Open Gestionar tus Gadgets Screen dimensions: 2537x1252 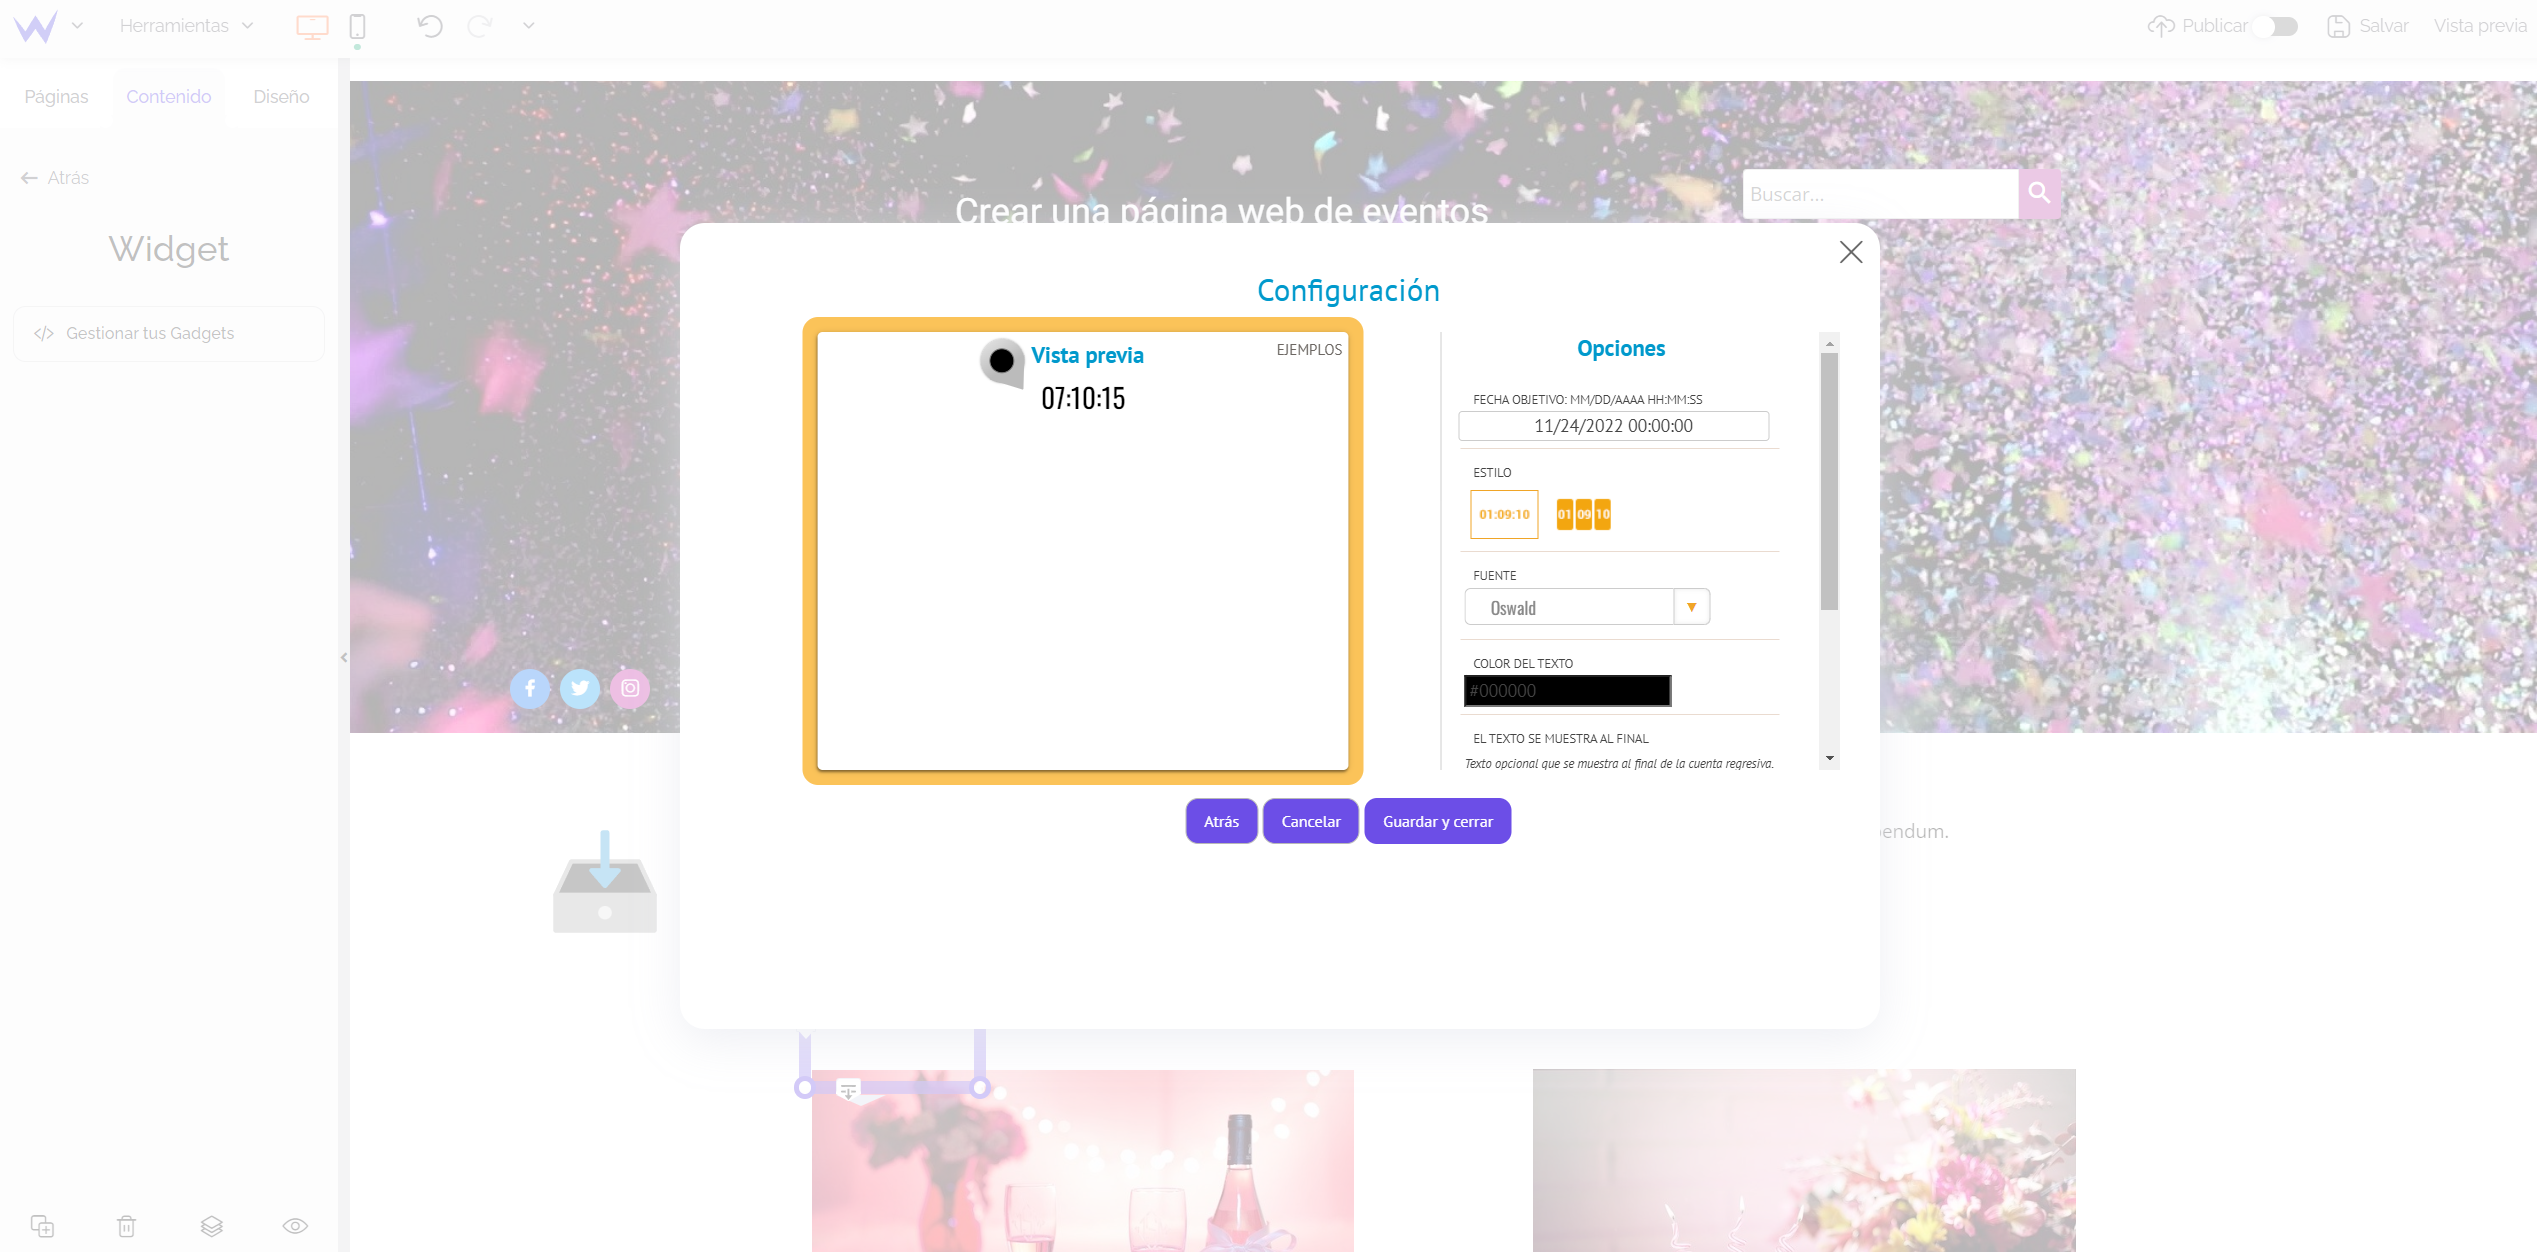(x=169, y=334)
